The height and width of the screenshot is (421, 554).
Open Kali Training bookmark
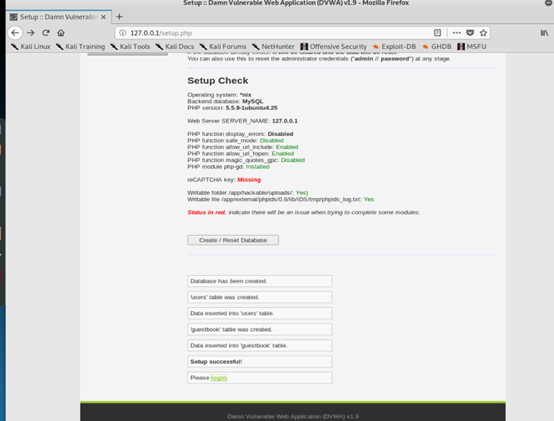[x=81, y=47]
